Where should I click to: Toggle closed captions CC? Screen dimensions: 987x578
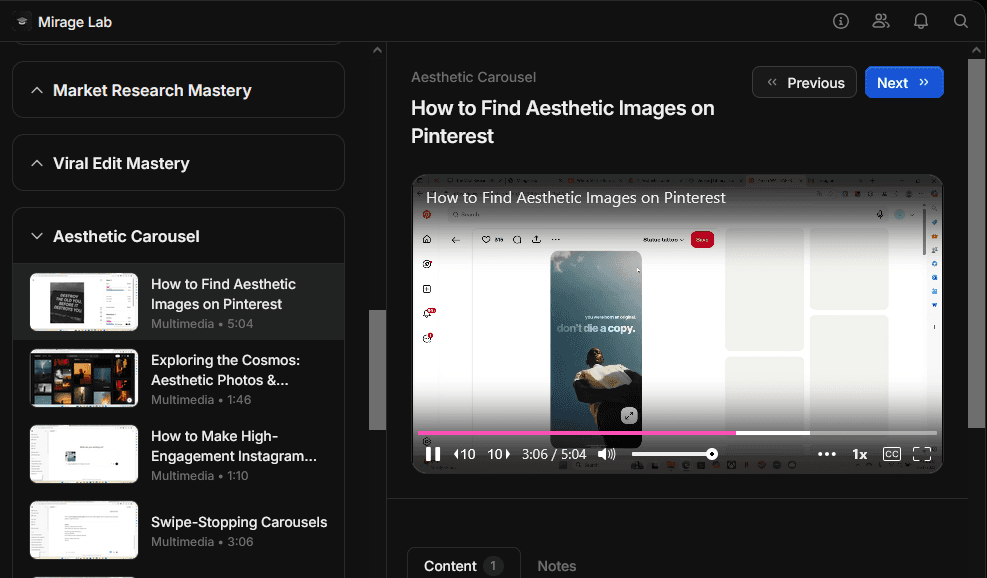(891, 454)
